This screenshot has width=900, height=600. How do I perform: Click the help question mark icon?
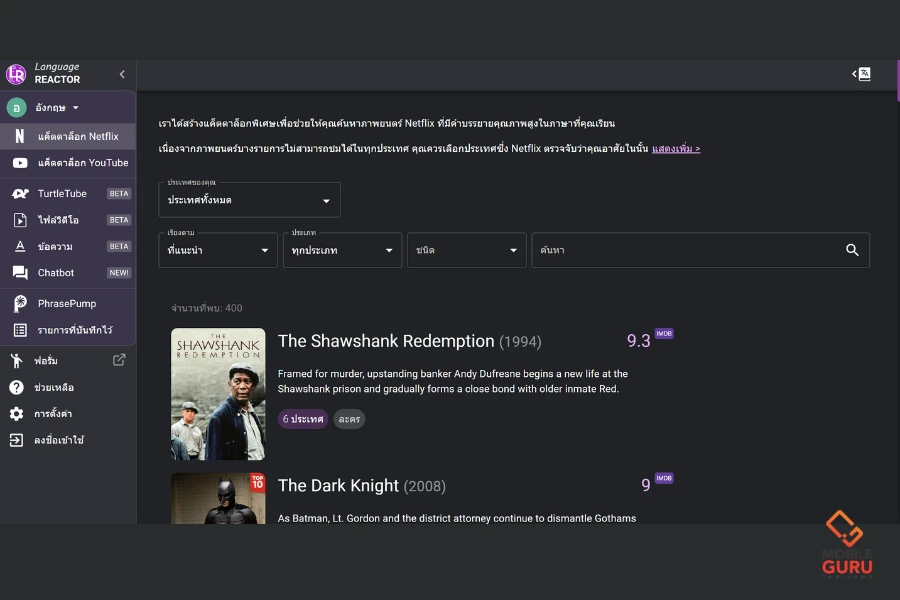pyautogui.click(x=17, y=388)
